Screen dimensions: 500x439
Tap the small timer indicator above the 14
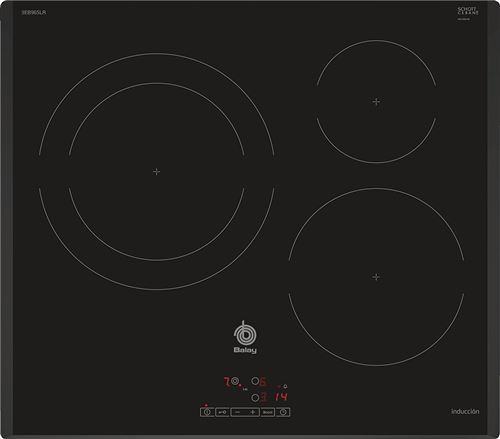click(x=285, y=386)
